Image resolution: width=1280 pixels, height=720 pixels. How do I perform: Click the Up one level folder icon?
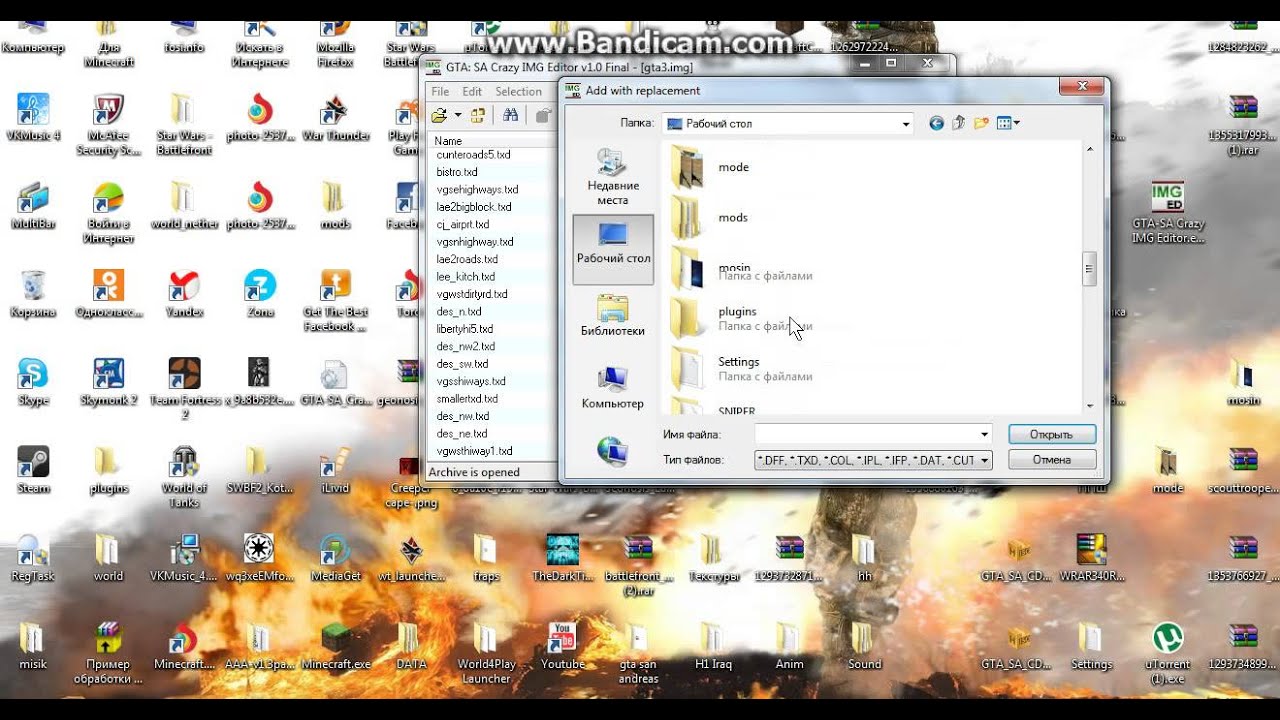click(x=958, y=123)
